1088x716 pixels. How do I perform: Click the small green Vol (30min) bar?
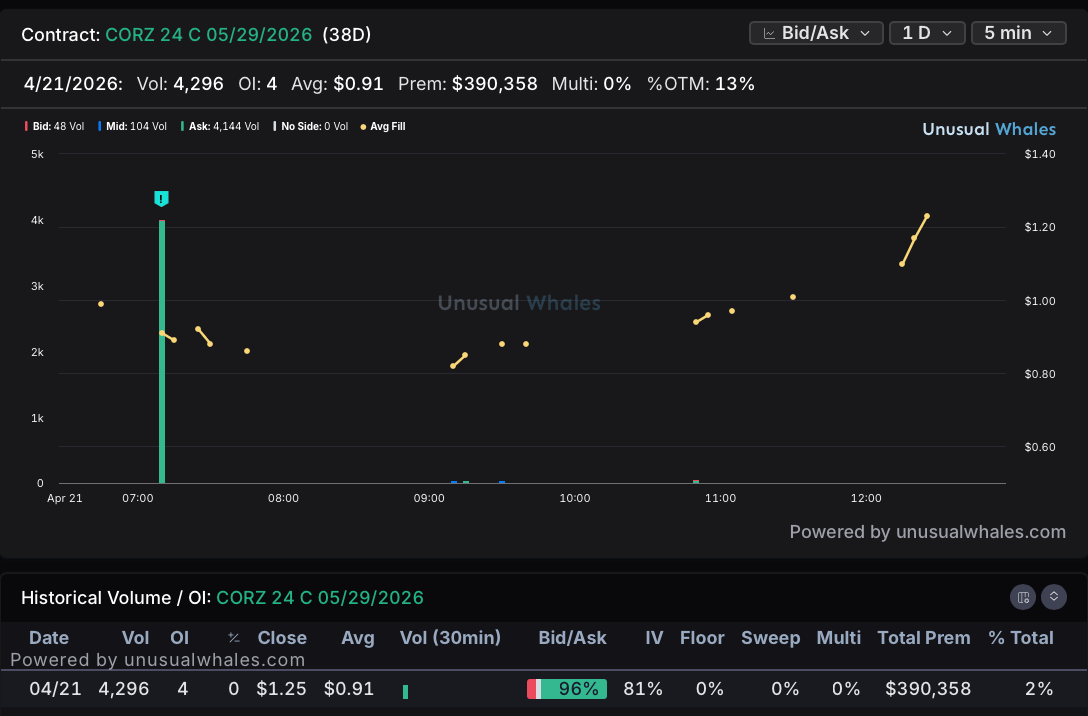pyautogui.click(x=405, y=691)
